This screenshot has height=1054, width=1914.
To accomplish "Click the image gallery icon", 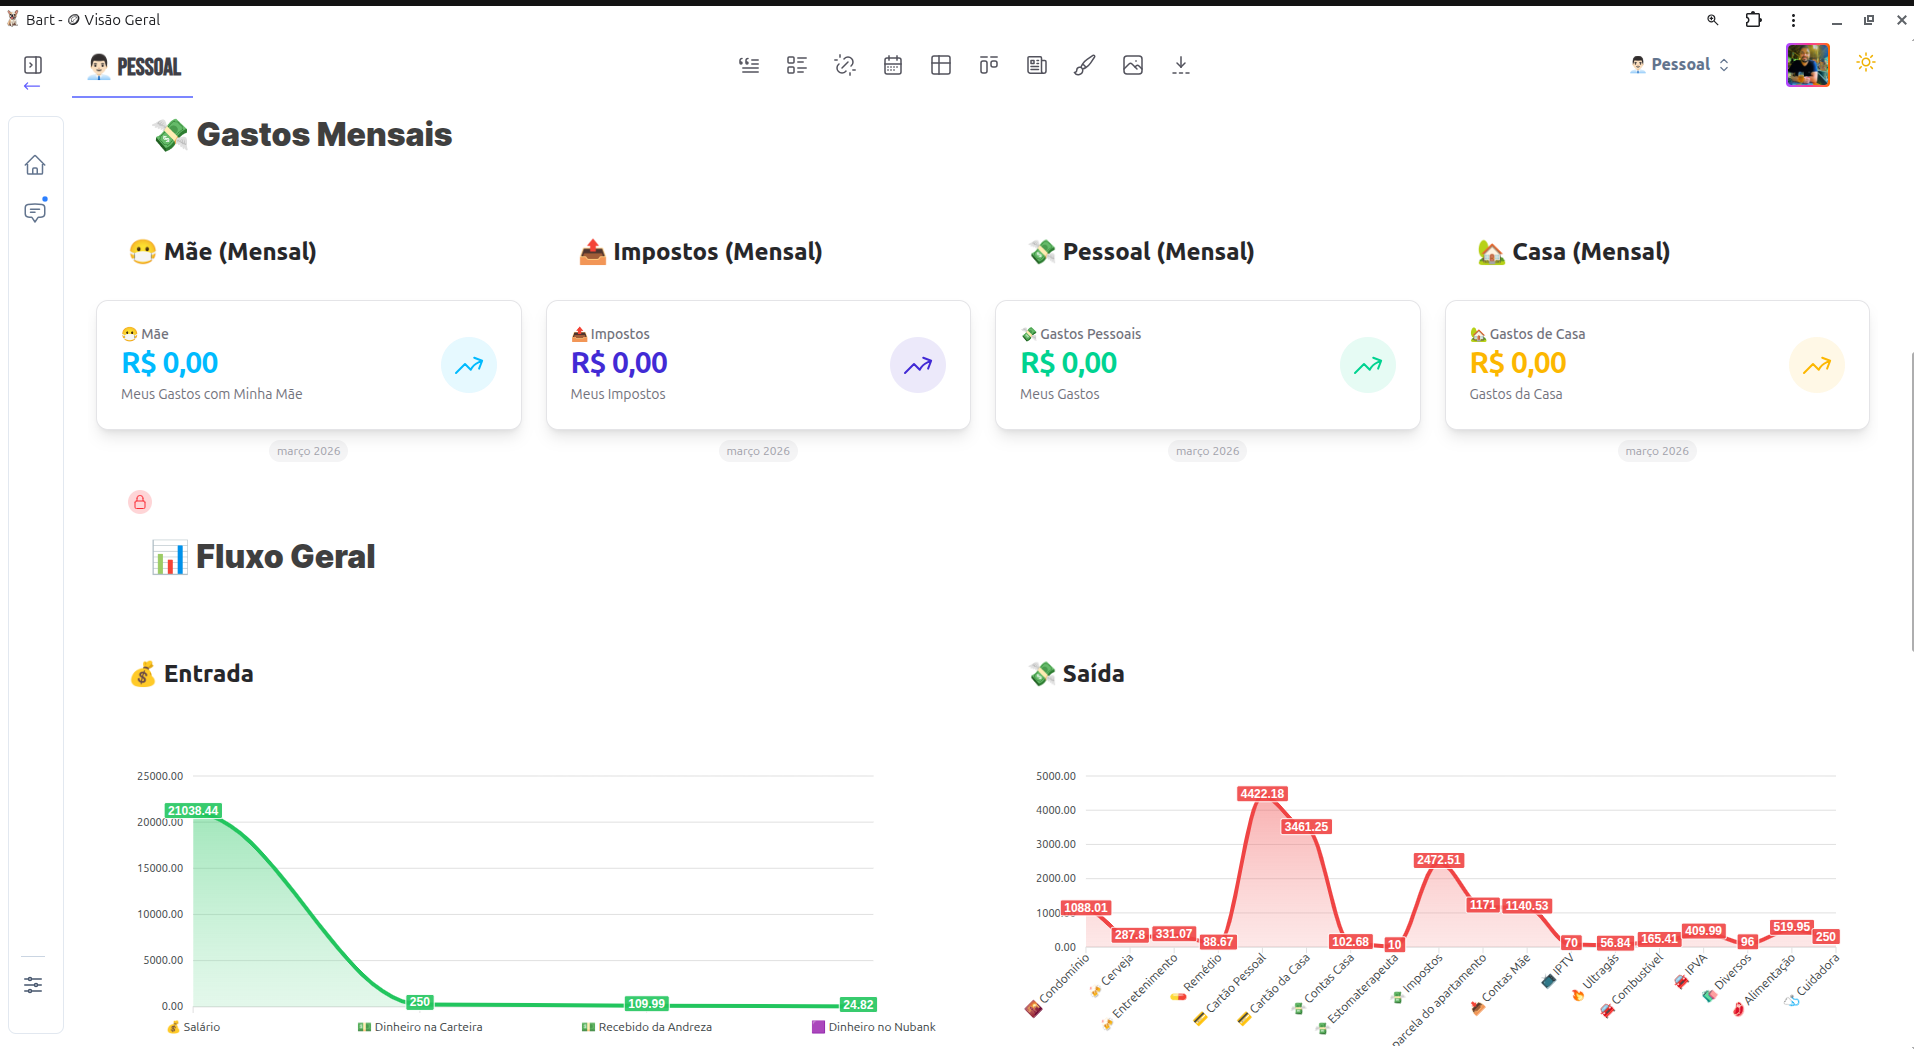I will pos(1133,66).
